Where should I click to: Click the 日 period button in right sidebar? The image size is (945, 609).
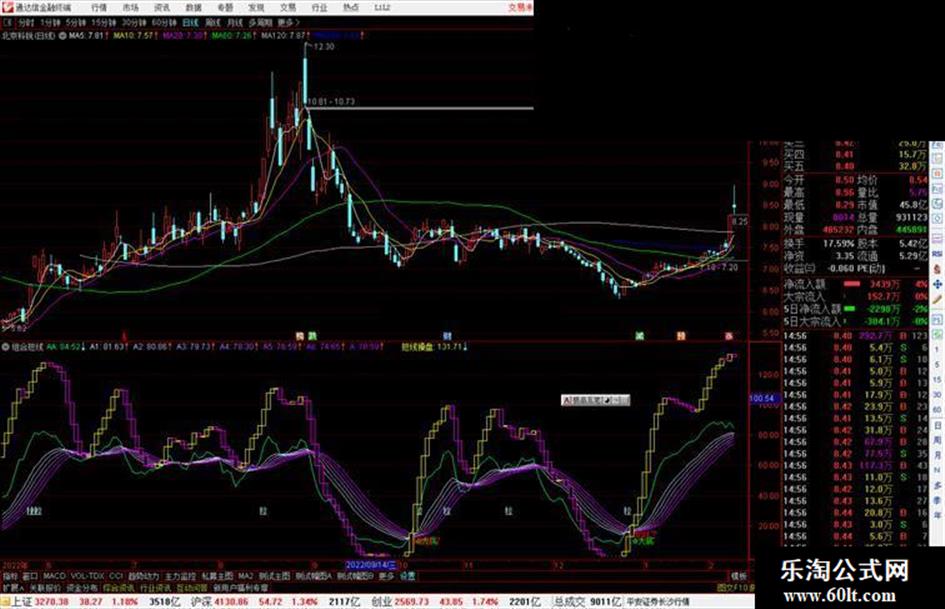(937, 426)
